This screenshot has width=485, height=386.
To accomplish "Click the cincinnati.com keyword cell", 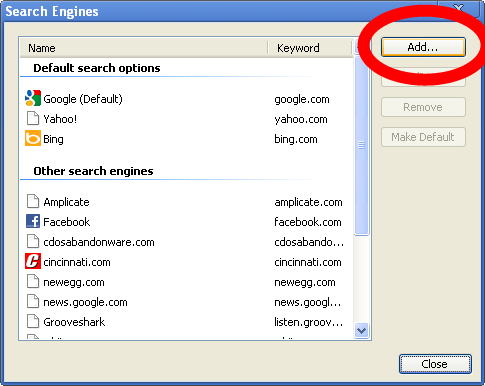I will (308, 262).
